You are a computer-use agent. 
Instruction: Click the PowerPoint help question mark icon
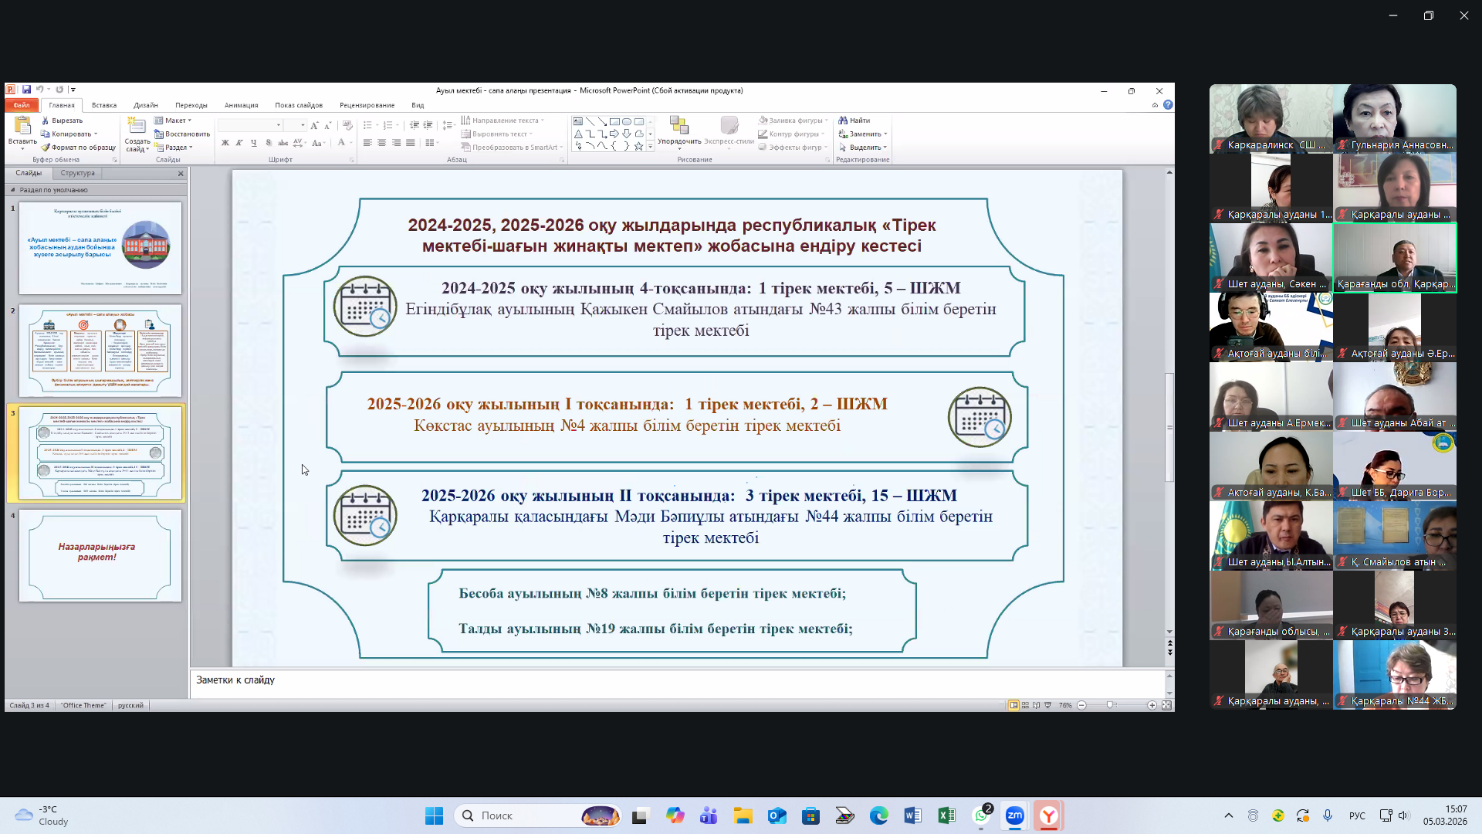(x=1167, y=105)
